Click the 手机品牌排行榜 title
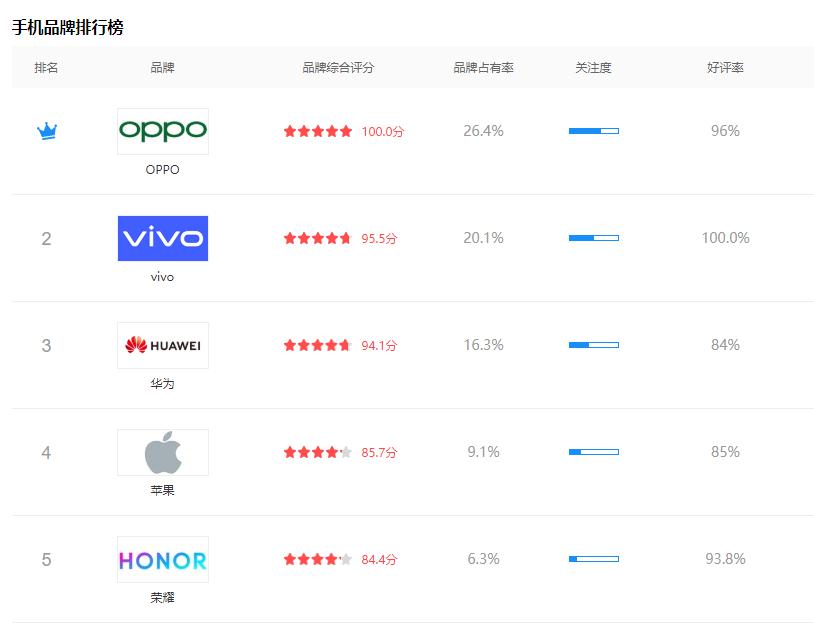This screenshot has height=623, width=814. (x=68, y=27)
